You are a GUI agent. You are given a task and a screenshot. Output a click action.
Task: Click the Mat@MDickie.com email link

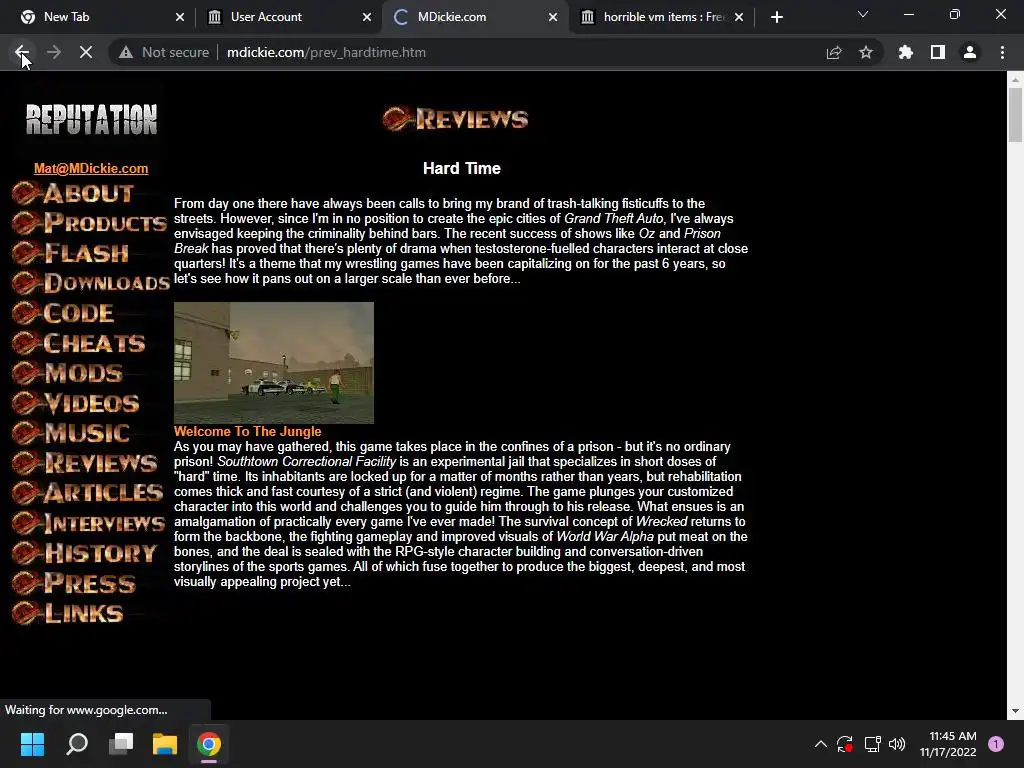pyautogui.click(x=91, y=168)
